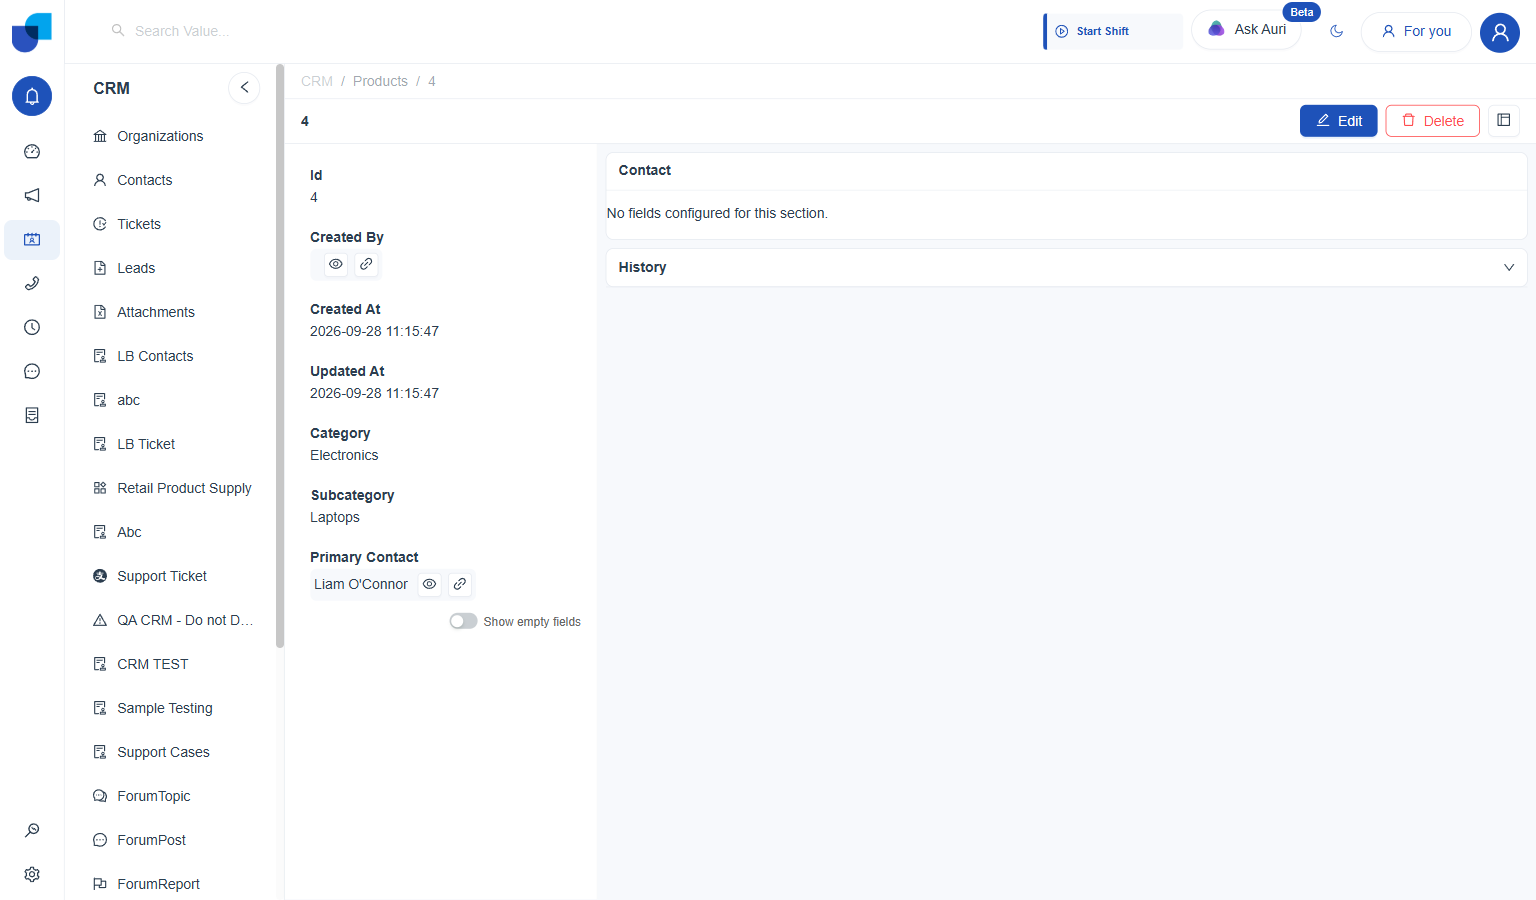Viewport: 1536px width, 900px height.
Task: Switch to dark mode with moon icon
Action: (1336, 31)
